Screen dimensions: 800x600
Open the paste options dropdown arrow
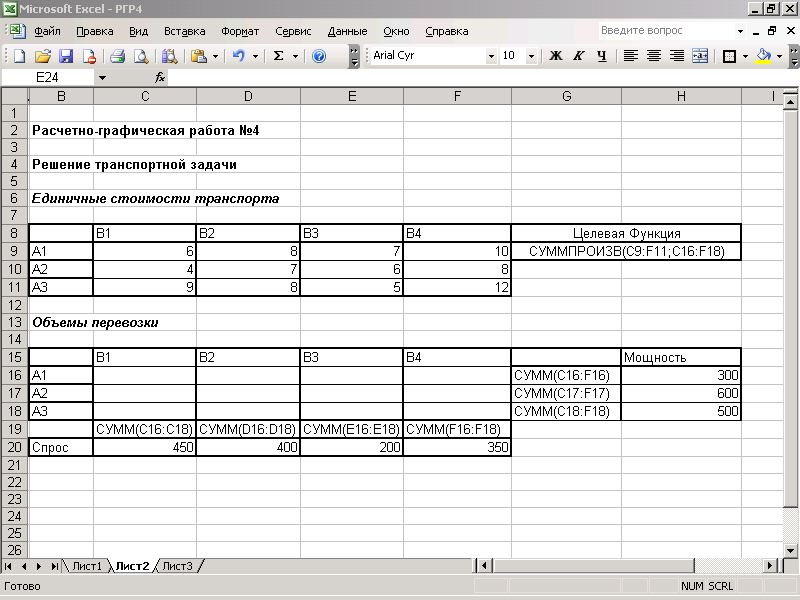215,56
